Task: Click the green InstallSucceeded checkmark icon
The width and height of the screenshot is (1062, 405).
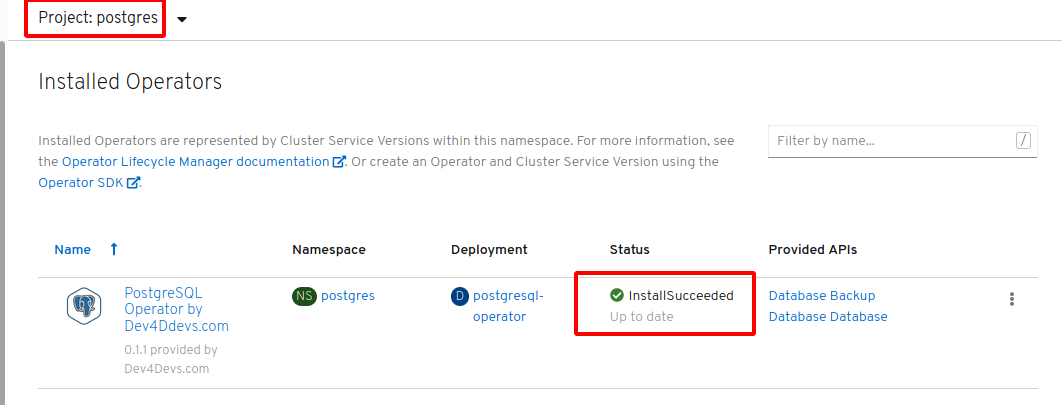Action: [616, 295]
